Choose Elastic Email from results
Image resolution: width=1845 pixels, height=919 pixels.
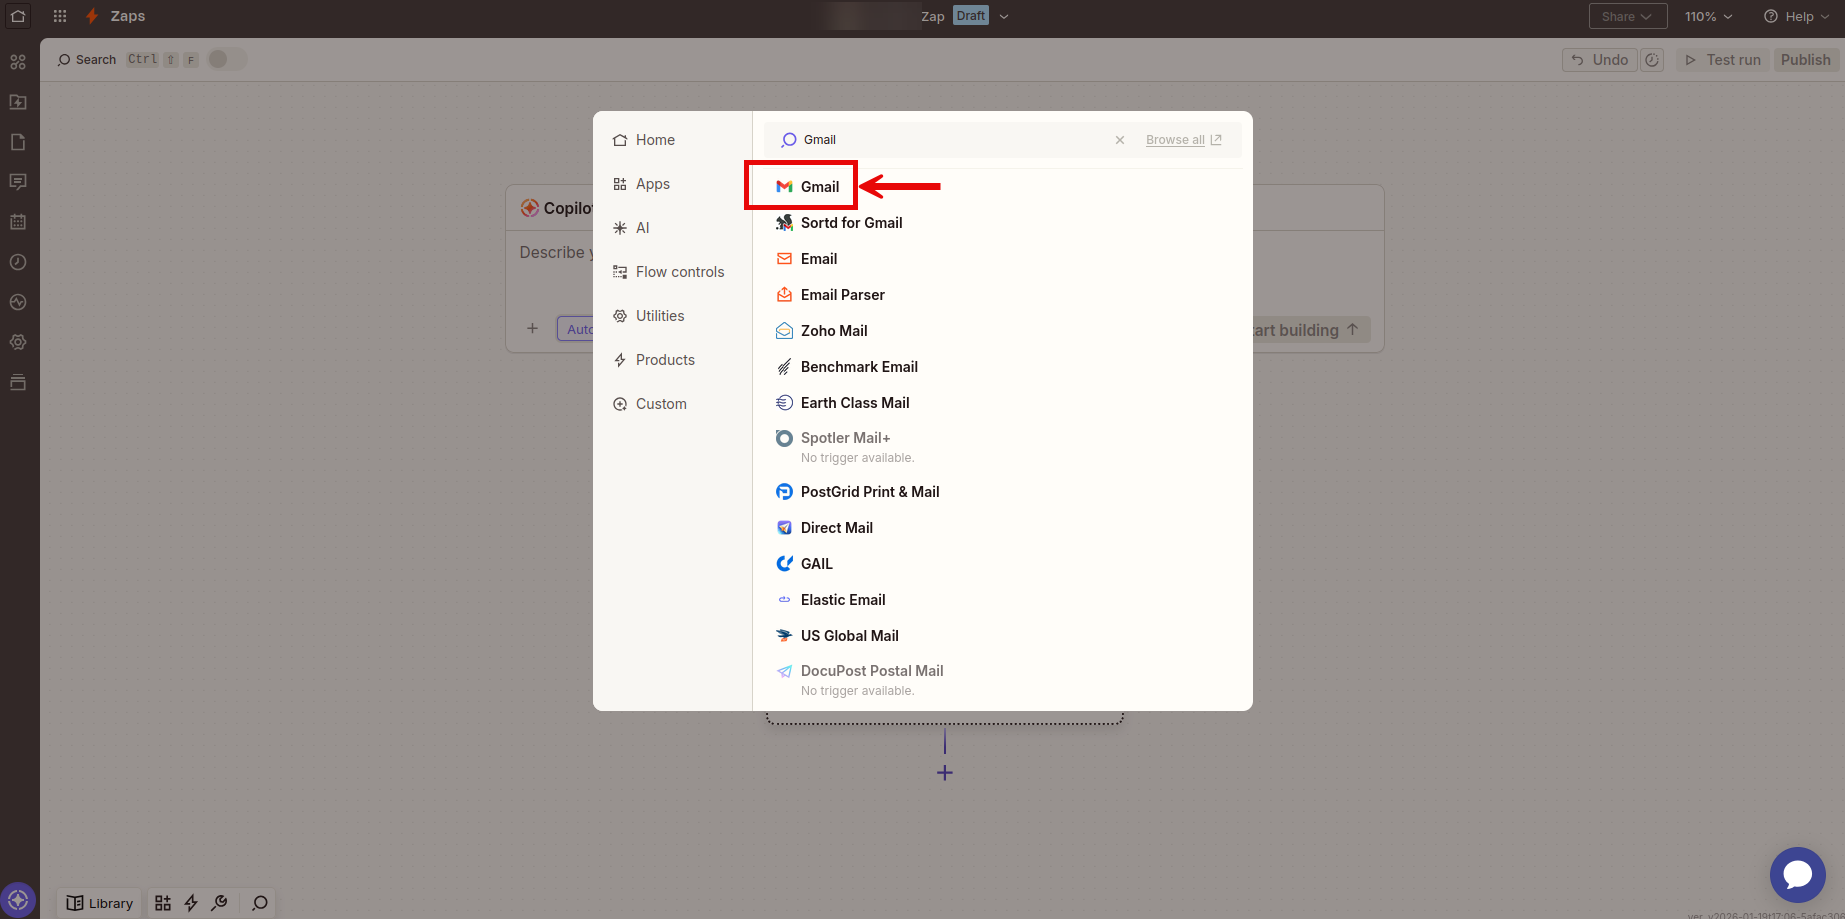[1003, 600]
